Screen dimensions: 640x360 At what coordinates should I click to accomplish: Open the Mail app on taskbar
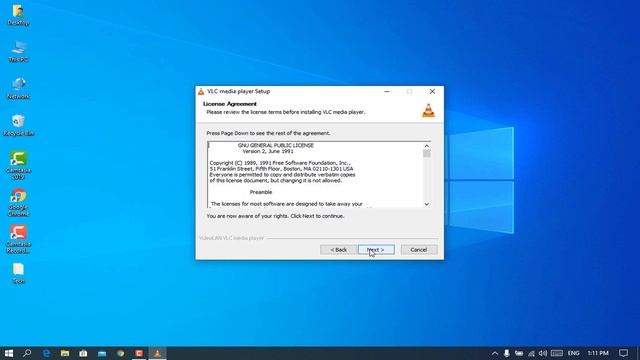[x=102, y=353]
